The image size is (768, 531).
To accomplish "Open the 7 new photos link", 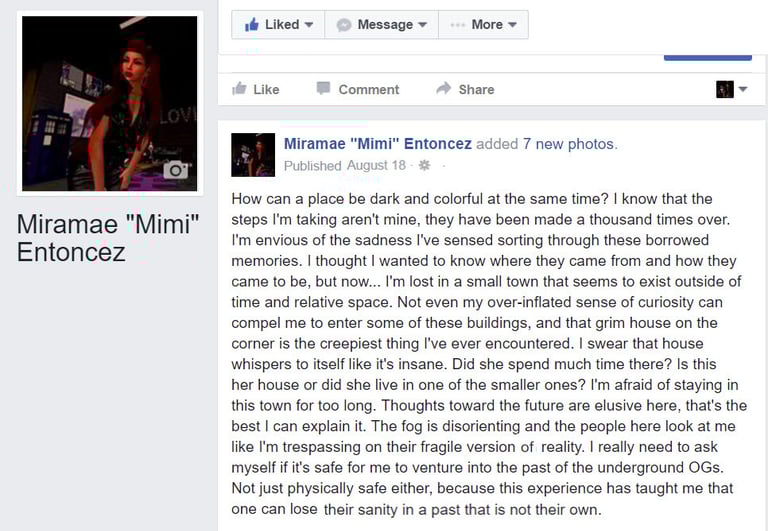I will point(568,144).
